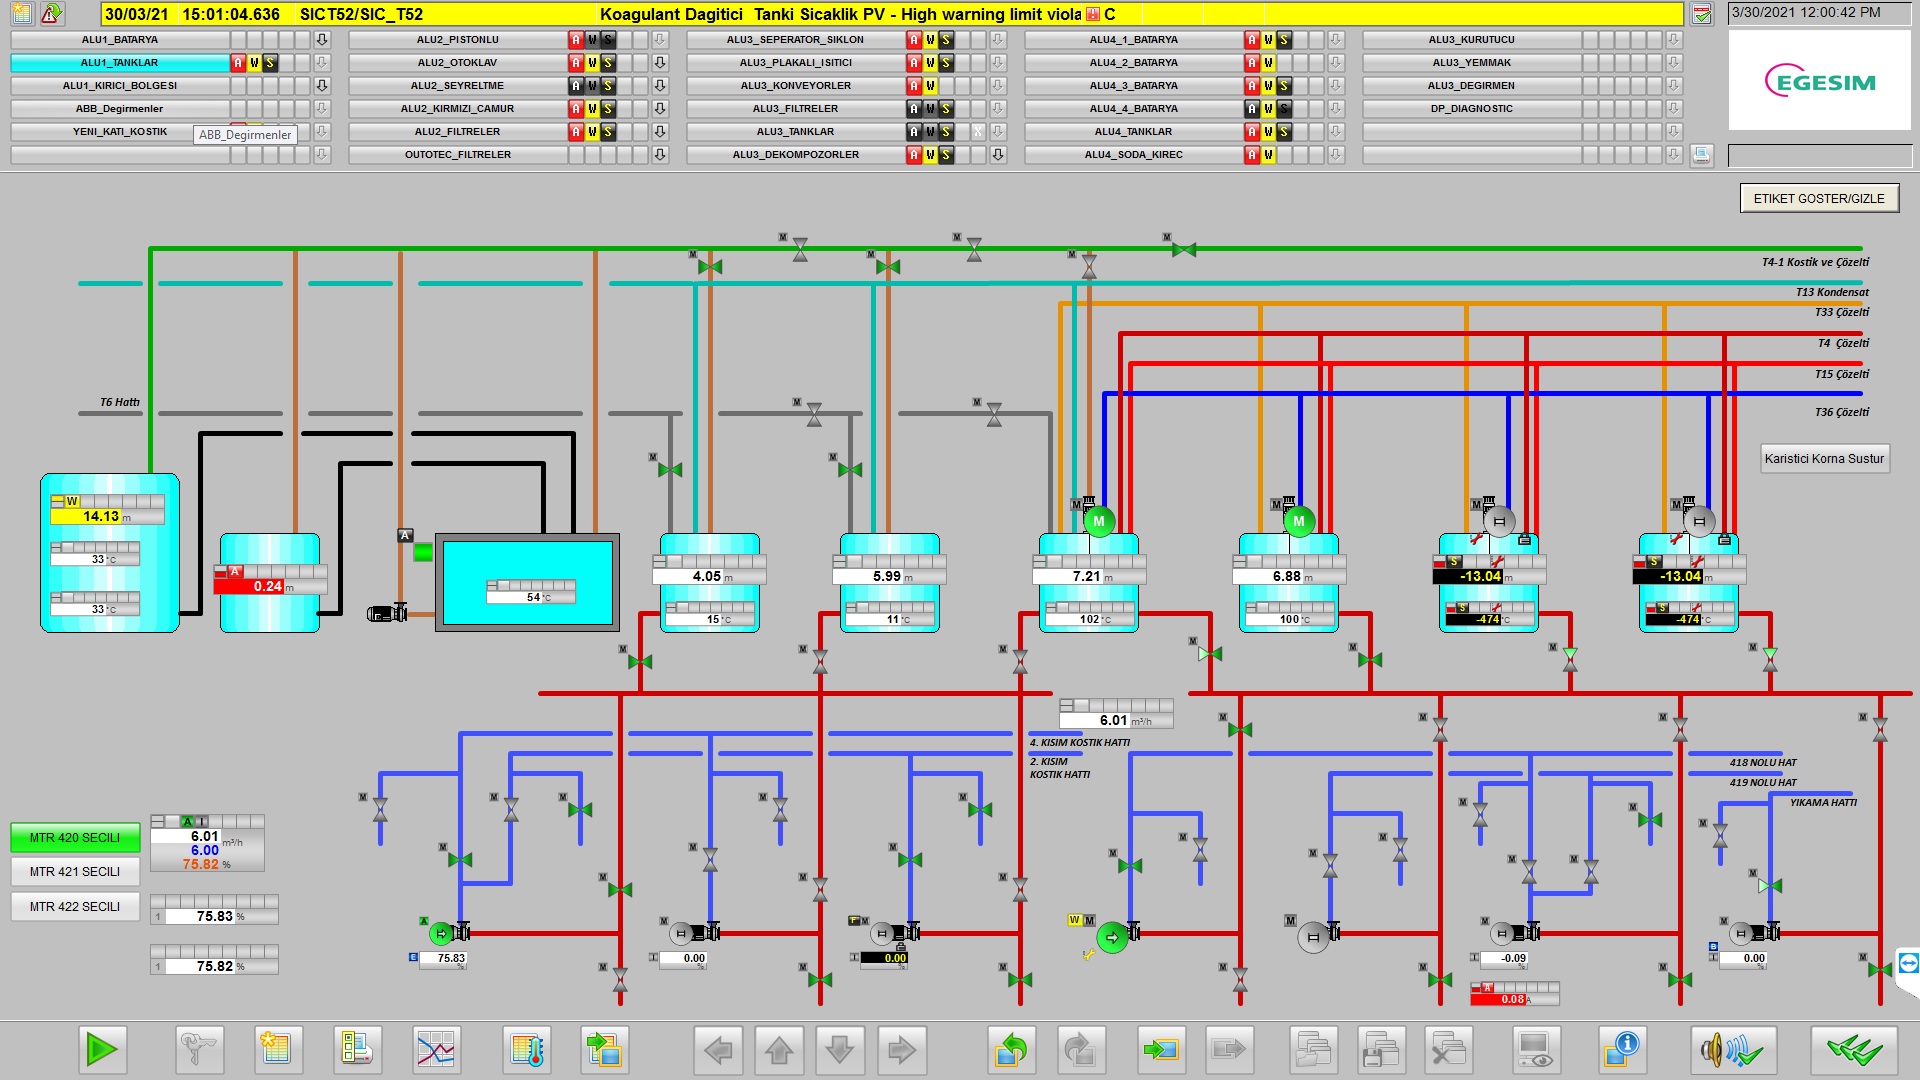Open the temperature table icon
This screenshot has width=1920, height=1080.
coord(527,1050)
